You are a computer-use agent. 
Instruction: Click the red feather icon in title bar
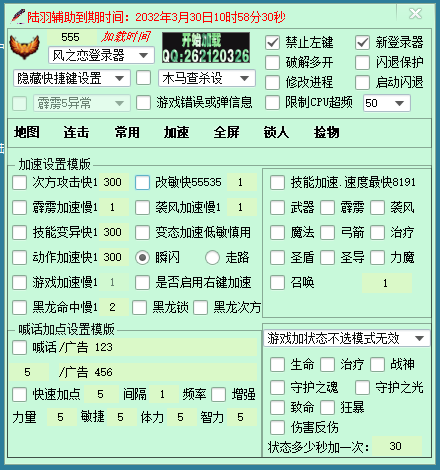[x=18, y=16]
